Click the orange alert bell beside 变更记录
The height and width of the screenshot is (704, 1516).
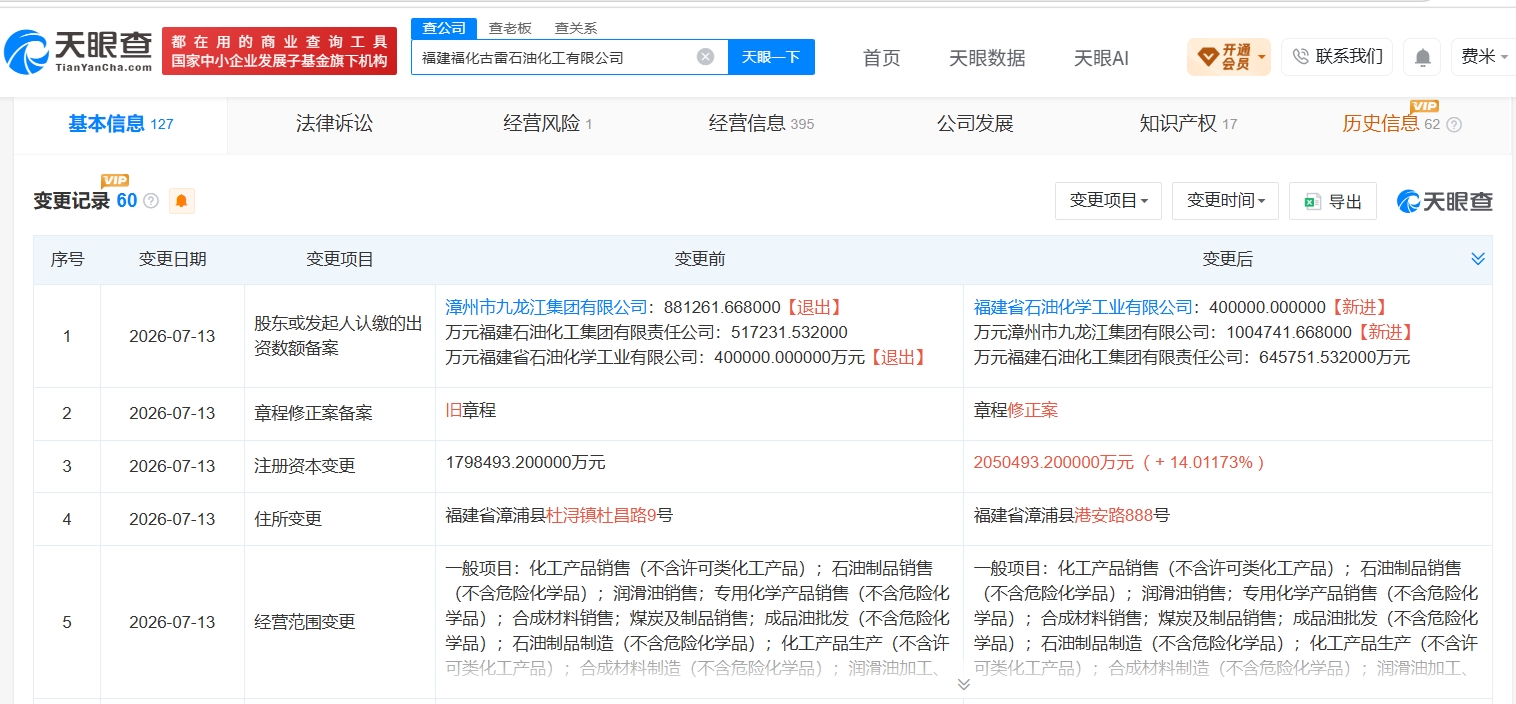[181, 201]
